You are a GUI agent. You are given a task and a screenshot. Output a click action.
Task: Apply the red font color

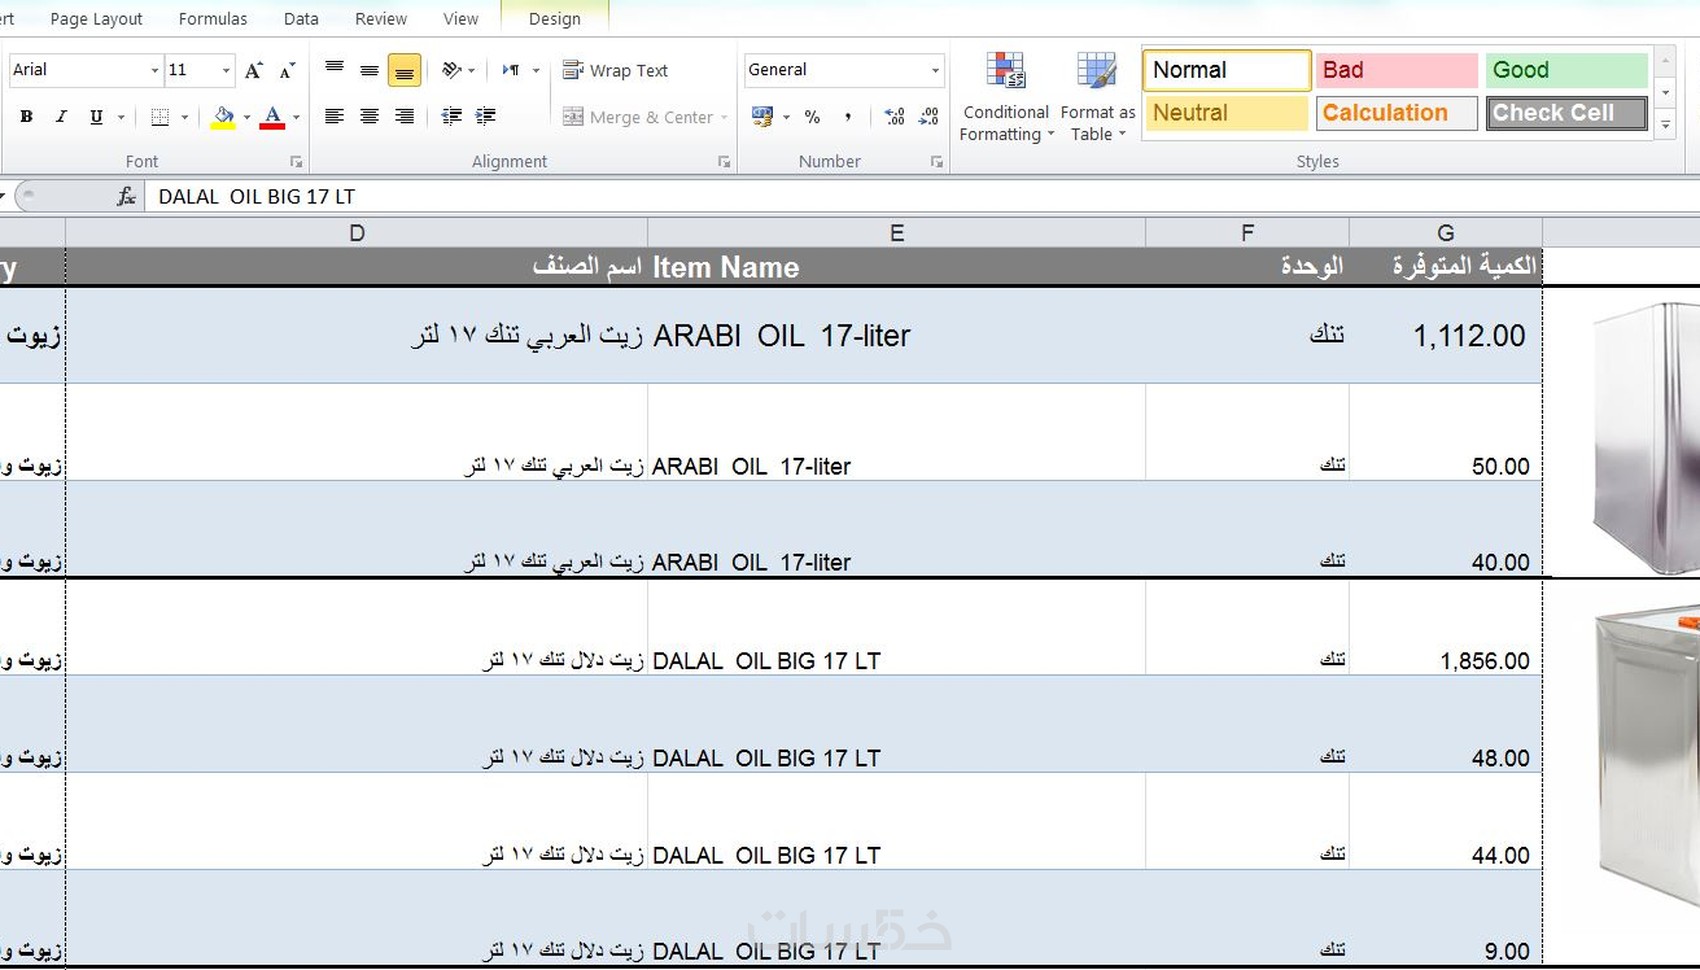point(272,117)
